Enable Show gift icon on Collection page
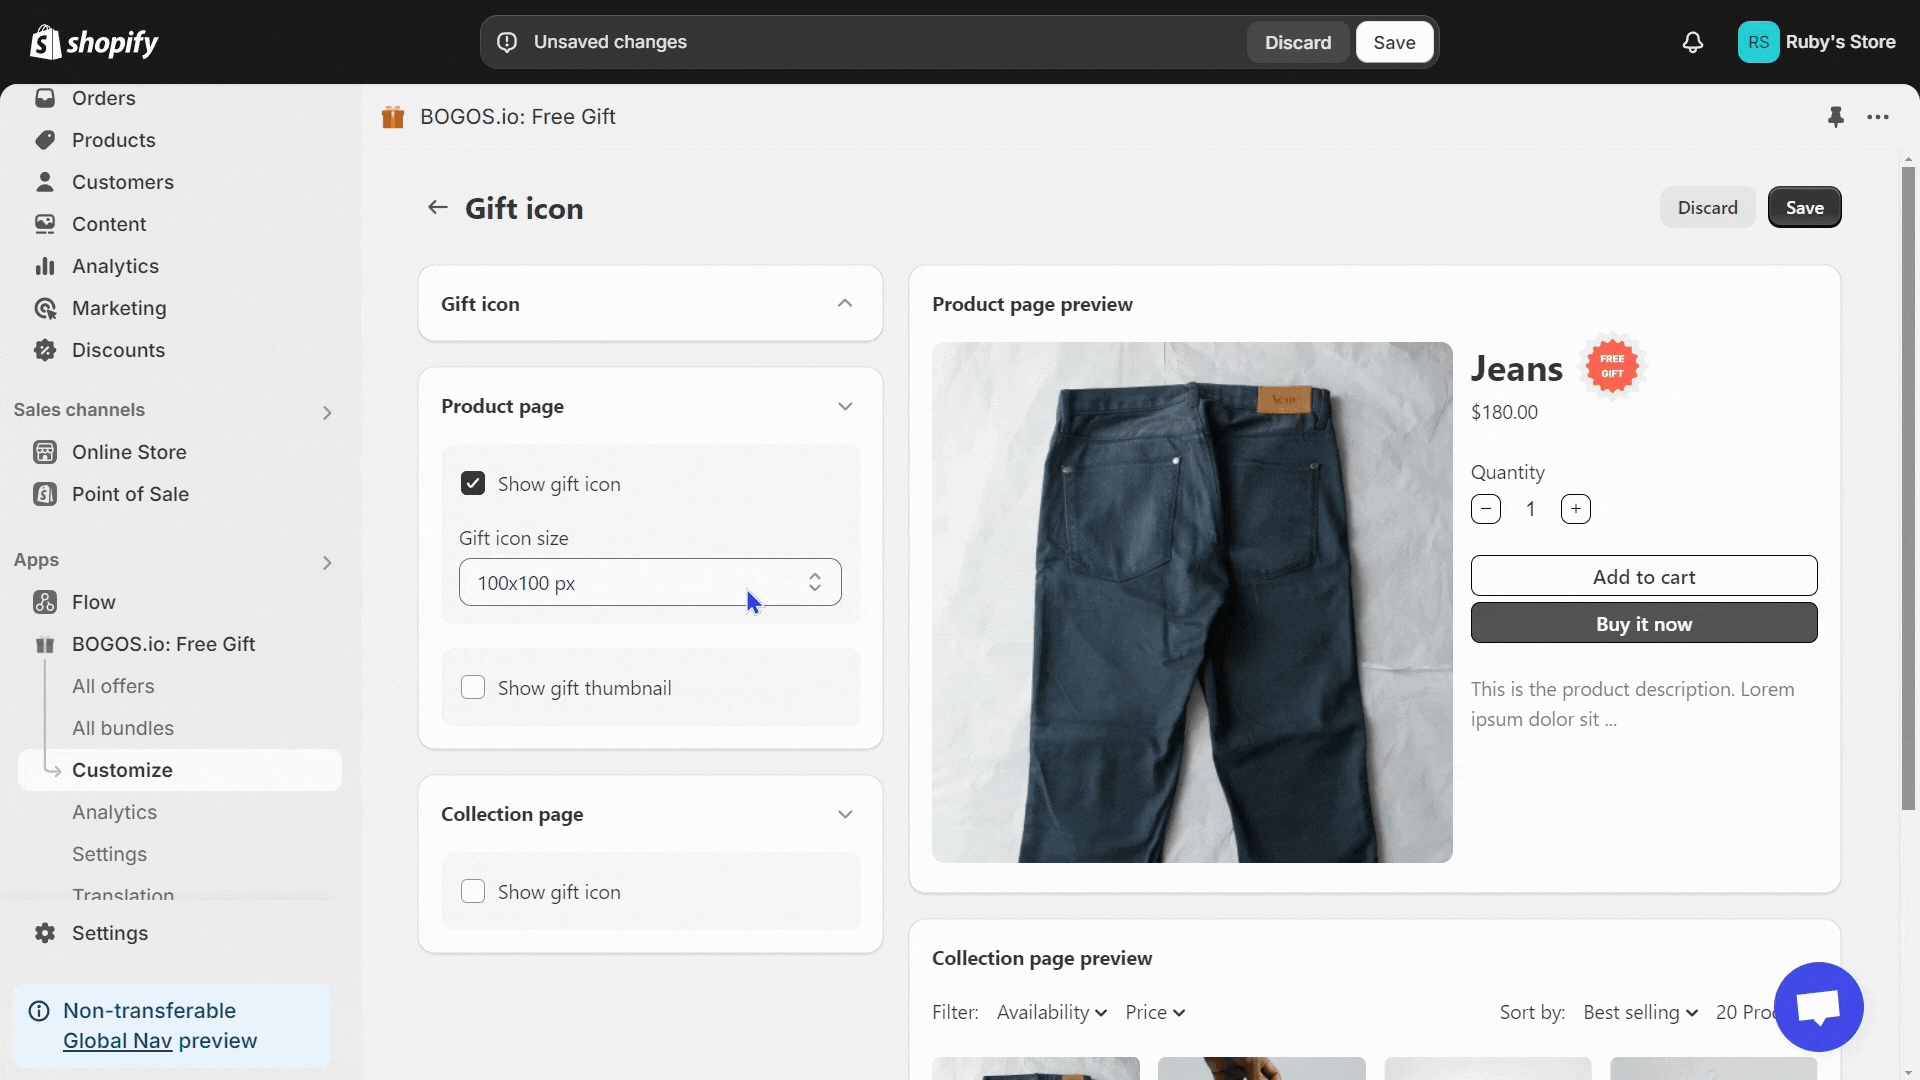 [x=472, y=891]
